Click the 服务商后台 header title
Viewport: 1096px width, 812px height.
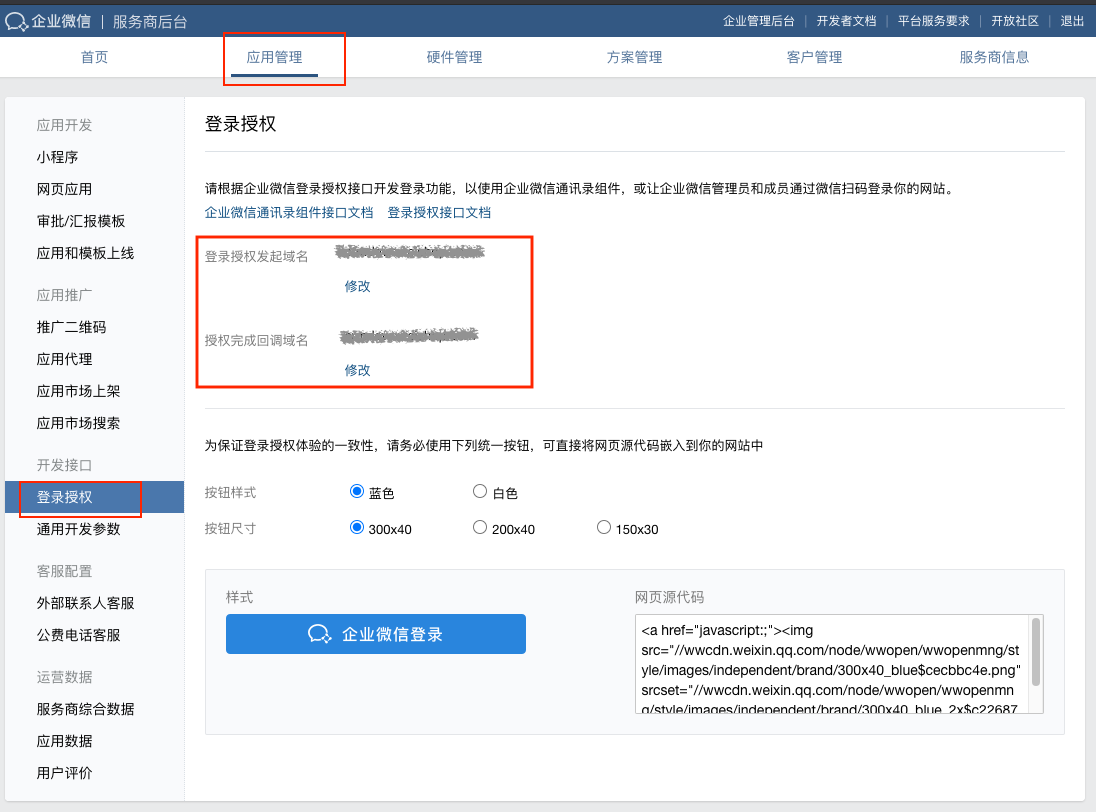point(150,22)
